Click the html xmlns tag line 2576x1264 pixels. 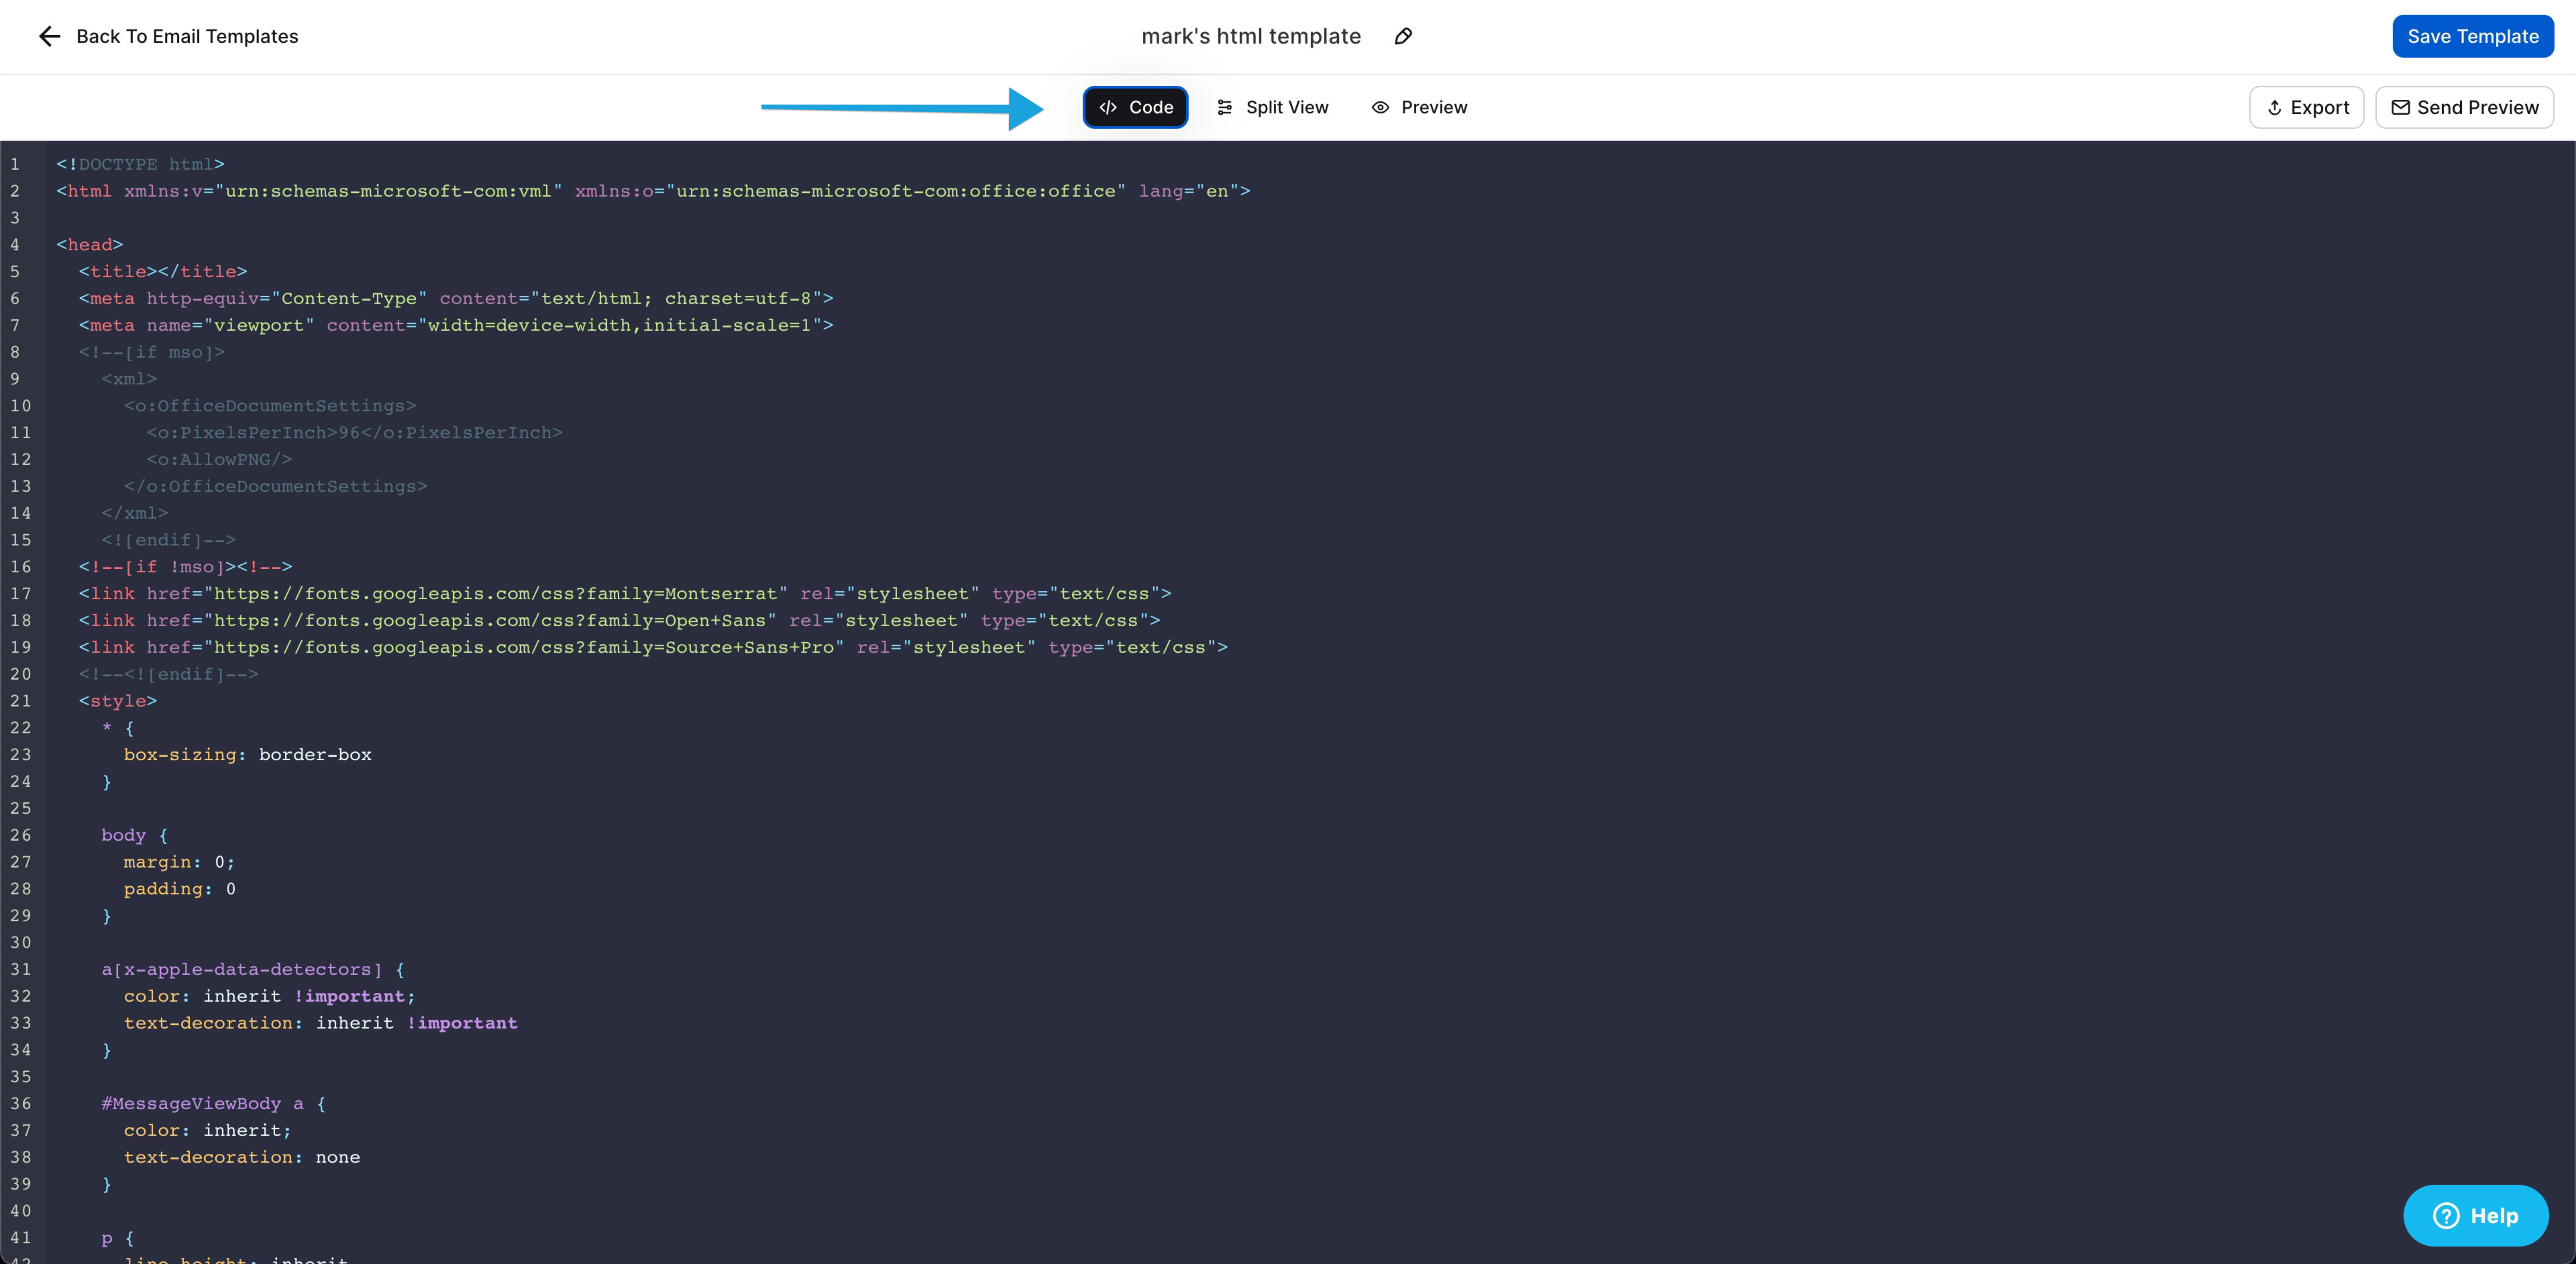click(653, 191)
